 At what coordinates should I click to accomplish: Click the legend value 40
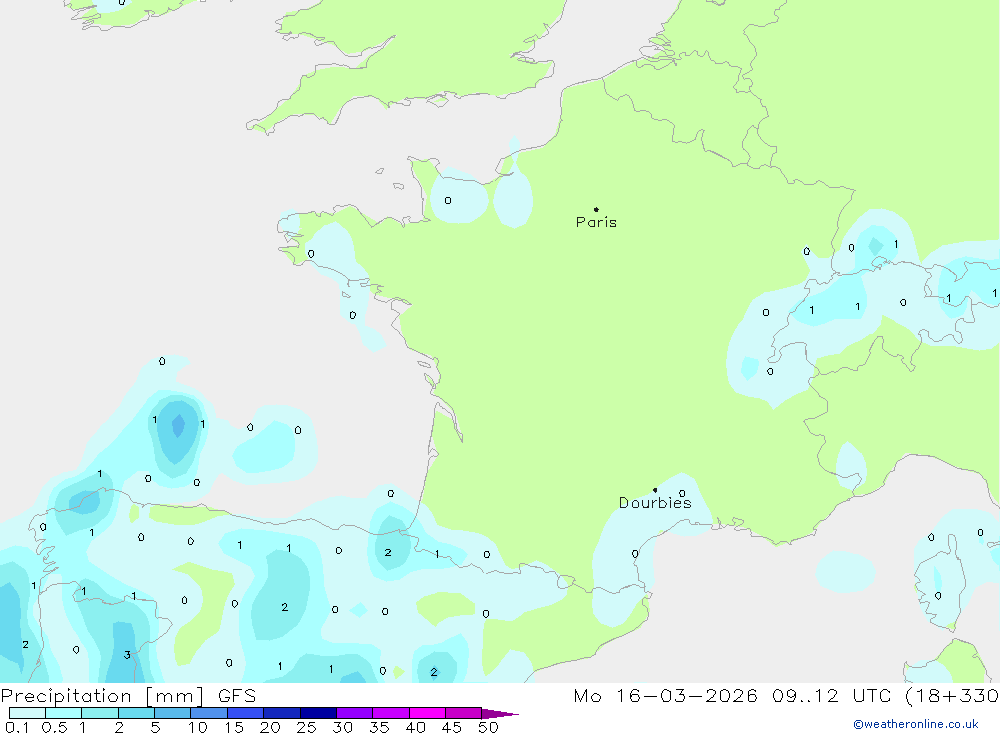[x=415, y=727]
